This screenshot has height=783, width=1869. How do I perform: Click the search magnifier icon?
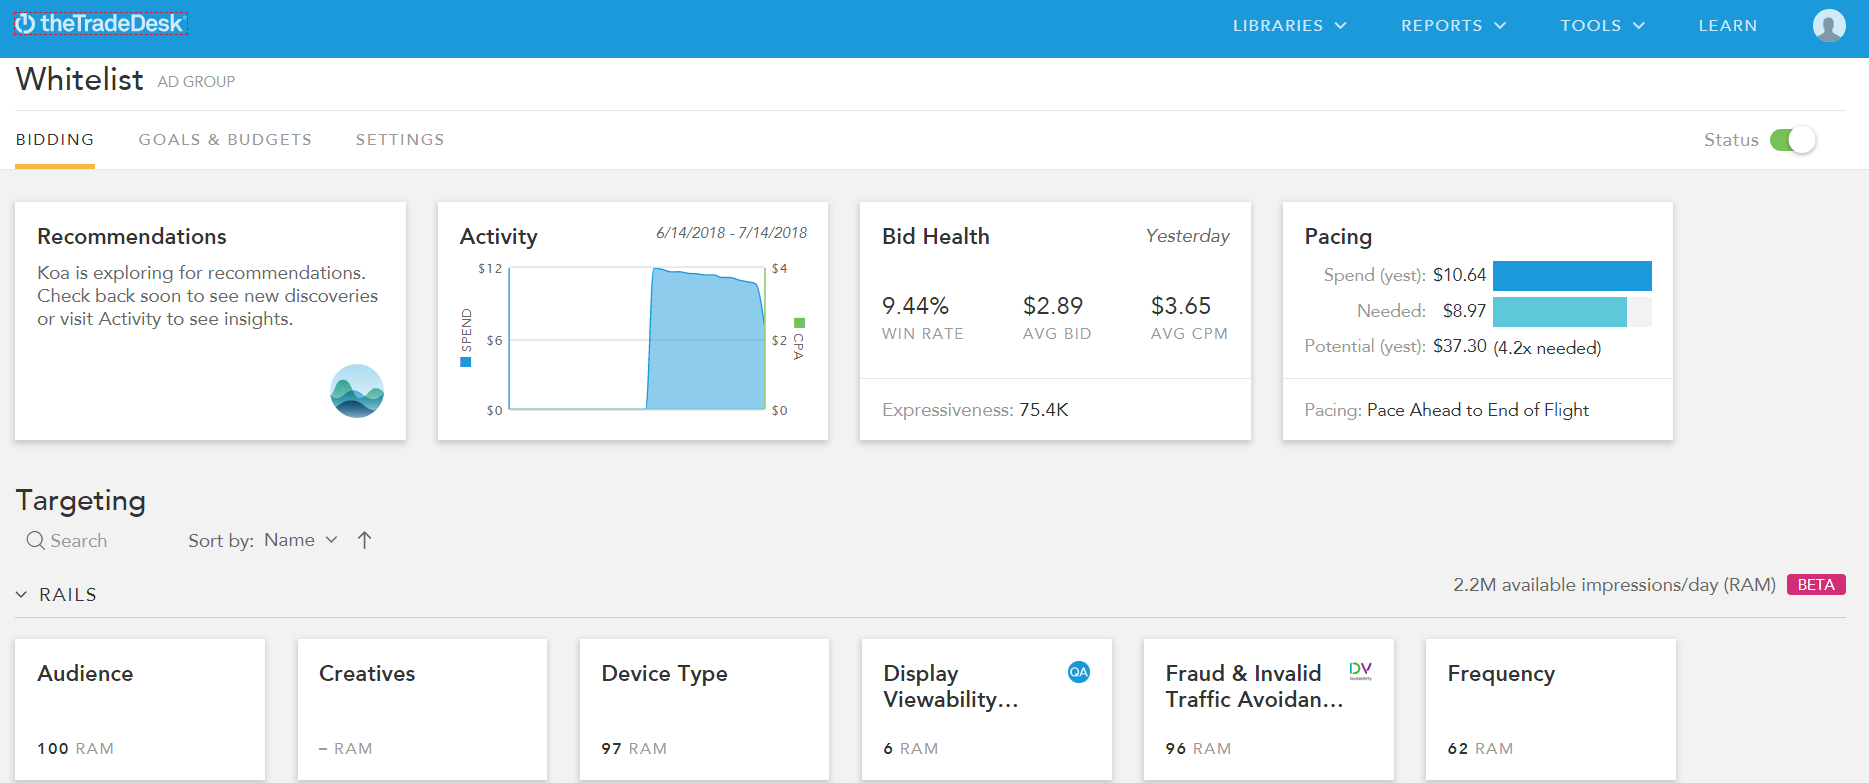[35, 541]
